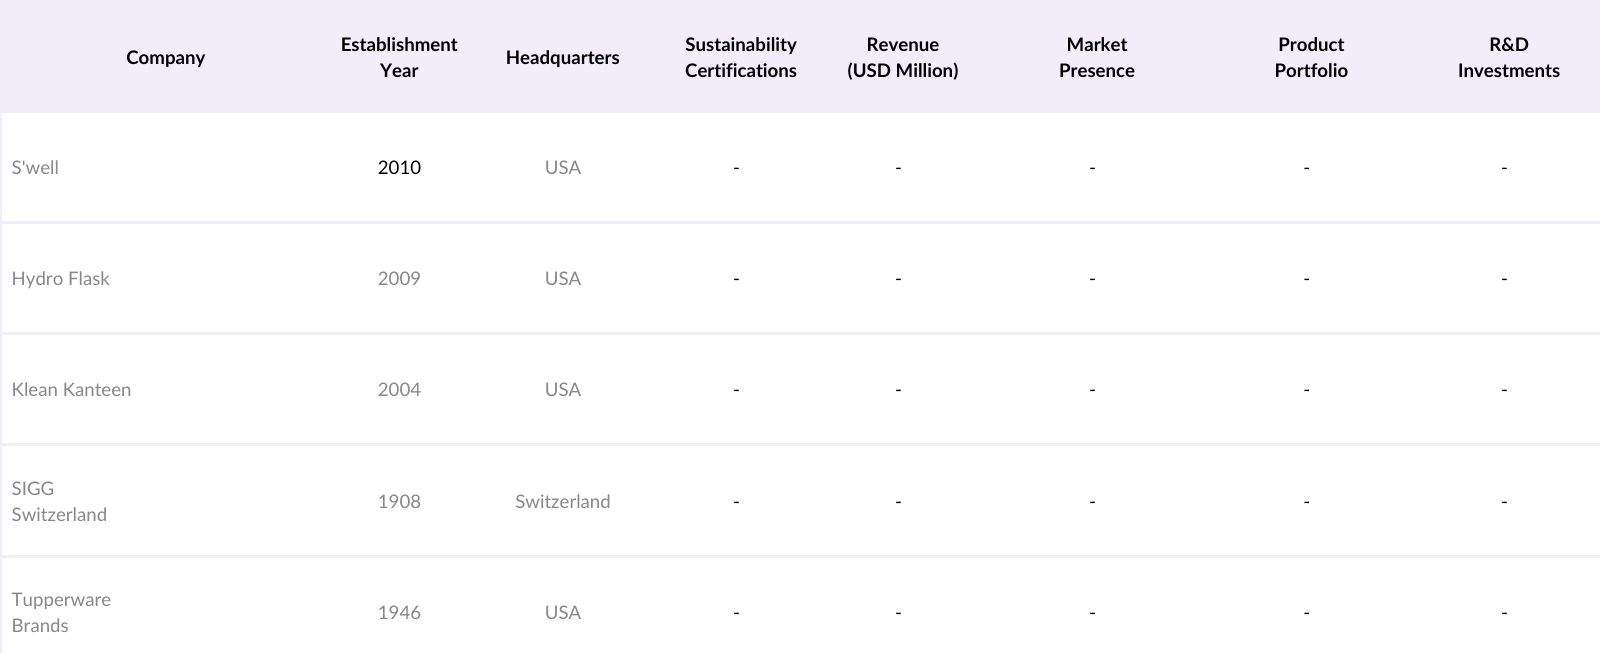
Task: Click the Company column header
Action: tap(165, 57)
